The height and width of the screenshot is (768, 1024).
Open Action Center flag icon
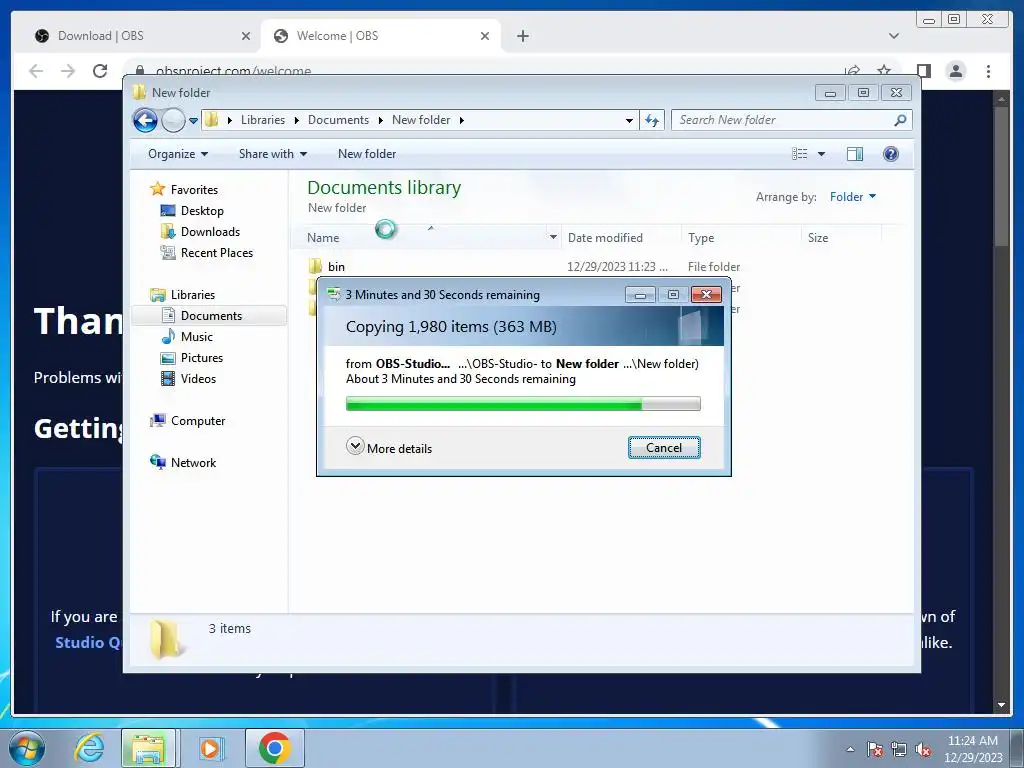coord(875,749)
